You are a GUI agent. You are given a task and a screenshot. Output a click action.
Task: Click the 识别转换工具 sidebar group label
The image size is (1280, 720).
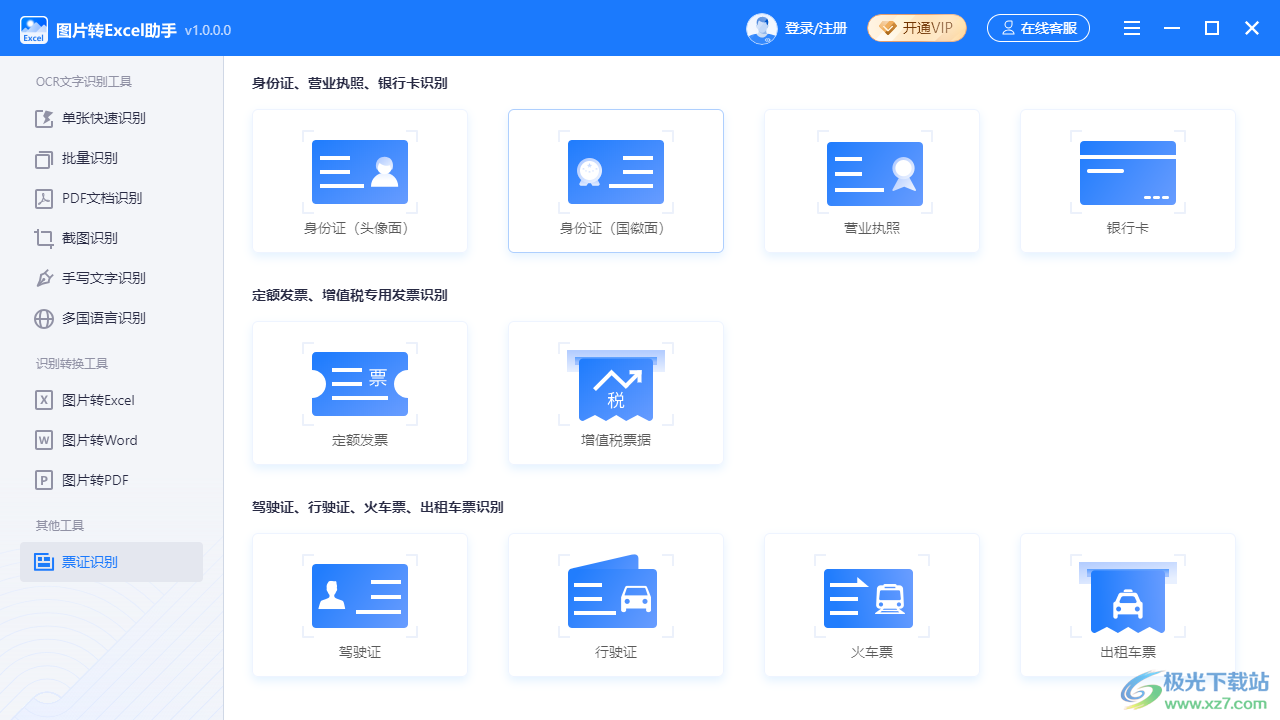click(x=72, y=364)
